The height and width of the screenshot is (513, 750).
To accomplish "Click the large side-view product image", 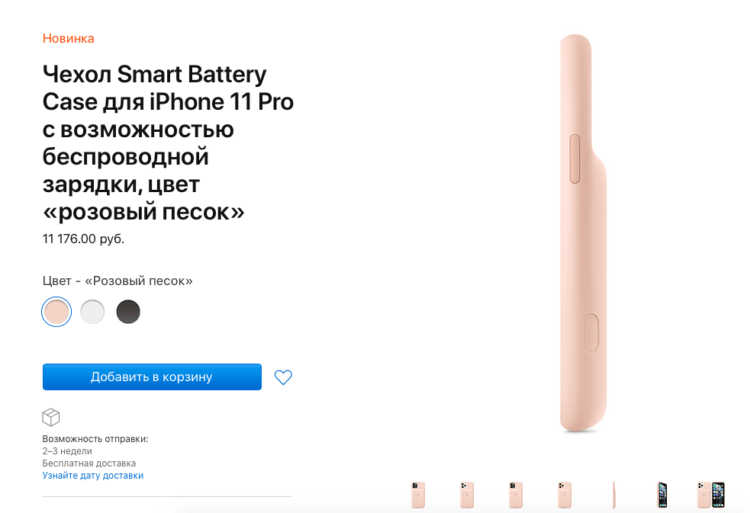I will [x=583, y=233].
